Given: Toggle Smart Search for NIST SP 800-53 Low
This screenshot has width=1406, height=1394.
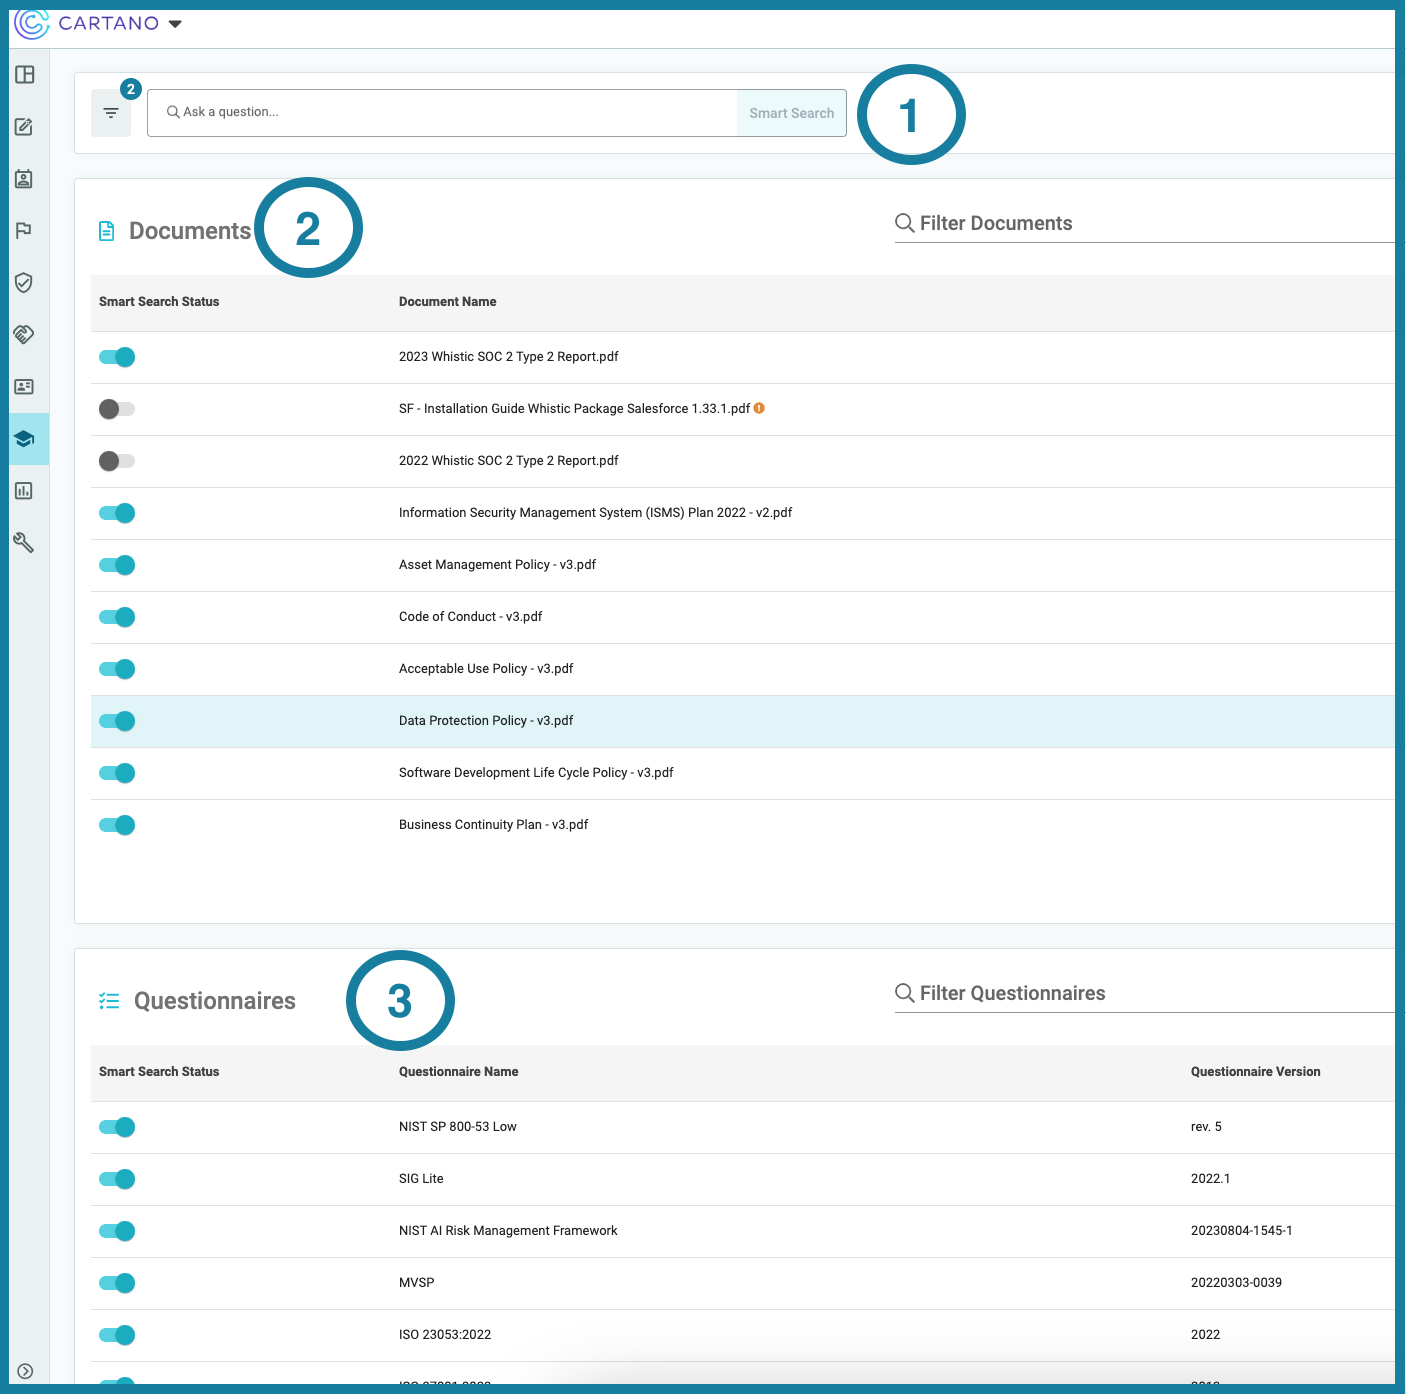Looking at the screenshot, I should point(117,1127).
